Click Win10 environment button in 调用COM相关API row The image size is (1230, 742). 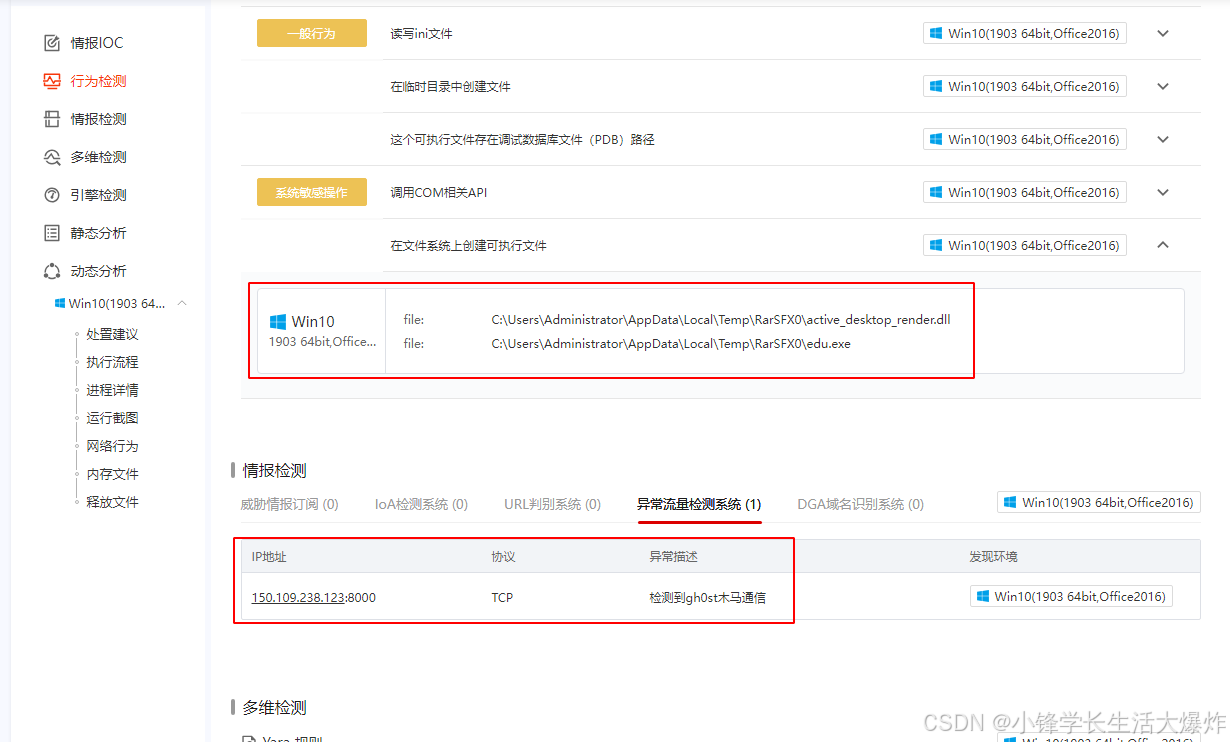click(x=1025, y=192)
